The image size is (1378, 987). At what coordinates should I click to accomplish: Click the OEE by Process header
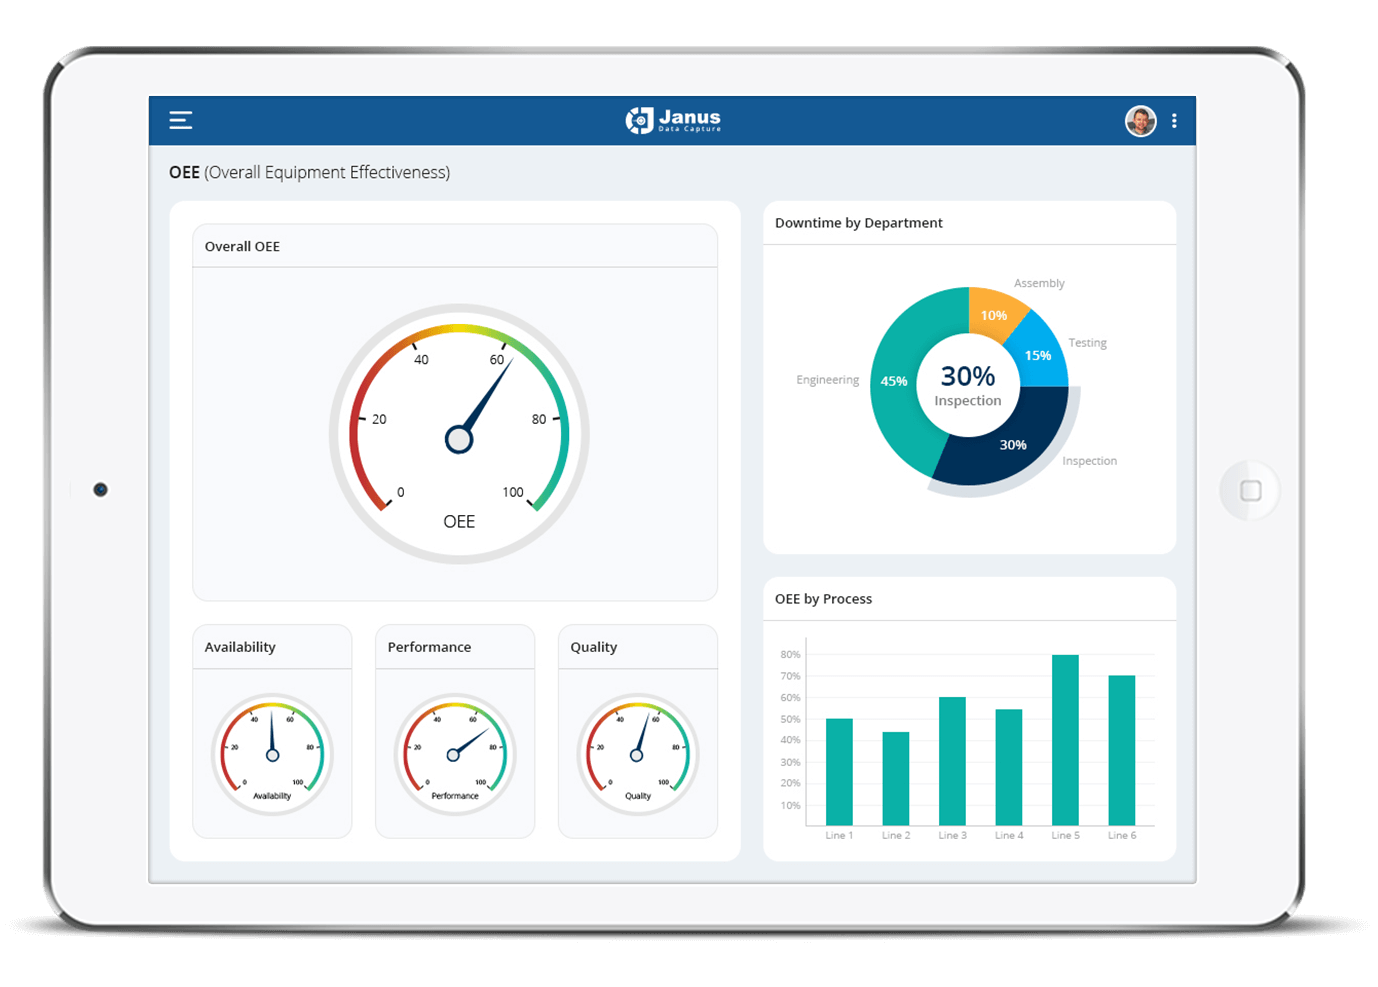point(823,599)
